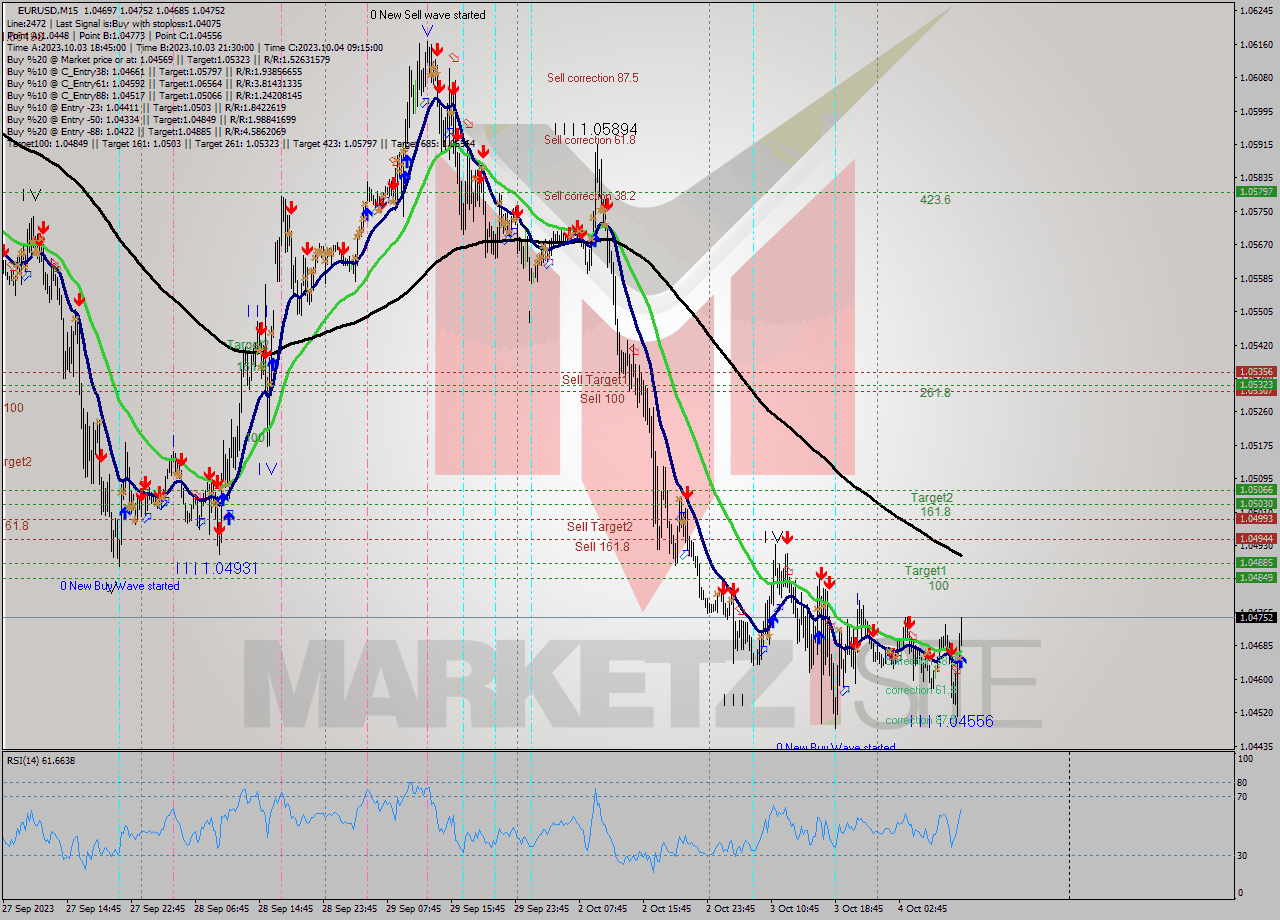Click the green '423.6' Fibonacci label
1280x920 pixels.
[935, 200]
